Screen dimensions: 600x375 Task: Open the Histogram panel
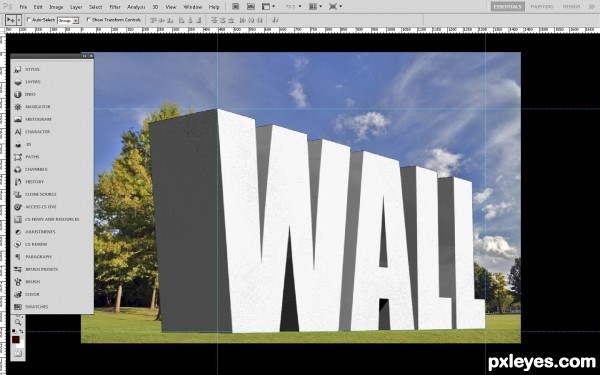coord(33,119)
